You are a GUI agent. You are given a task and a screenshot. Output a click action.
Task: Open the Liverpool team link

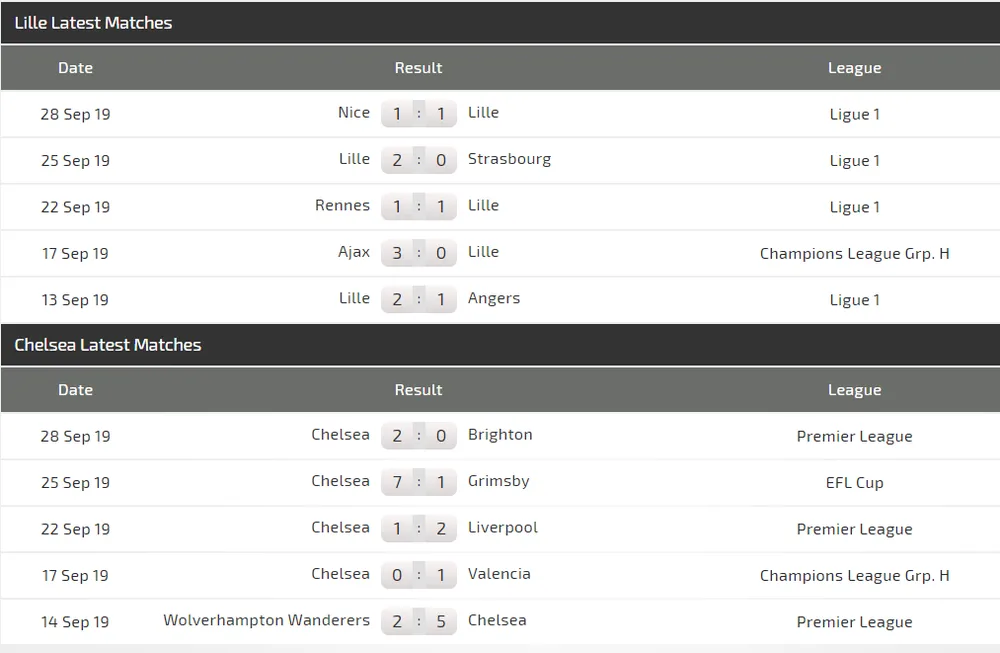[x=503, y=528]
